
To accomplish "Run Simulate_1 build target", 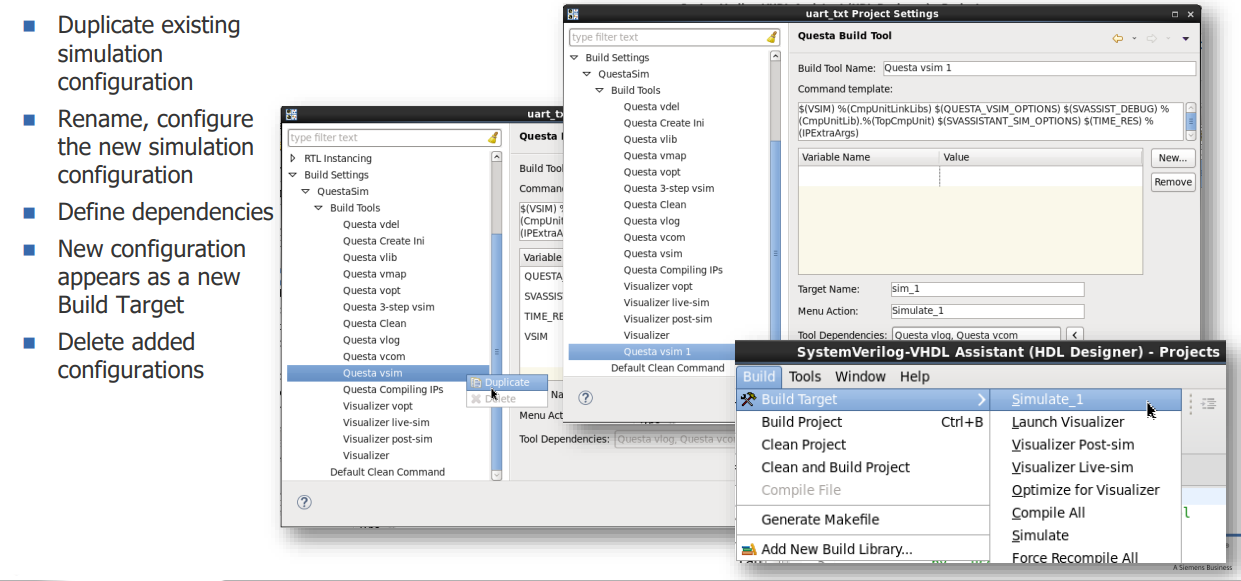I will pyautogui.click(x=1085, y=399).
